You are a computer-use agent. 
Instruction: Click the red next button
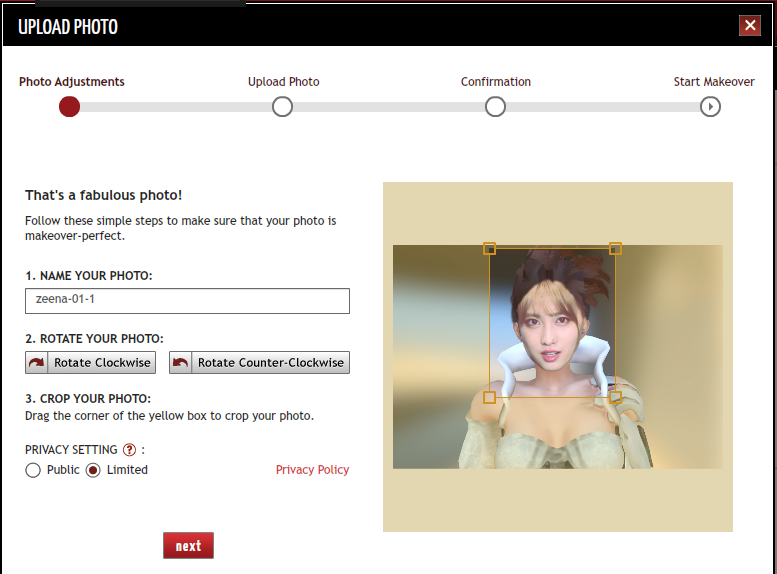point(188,546)
